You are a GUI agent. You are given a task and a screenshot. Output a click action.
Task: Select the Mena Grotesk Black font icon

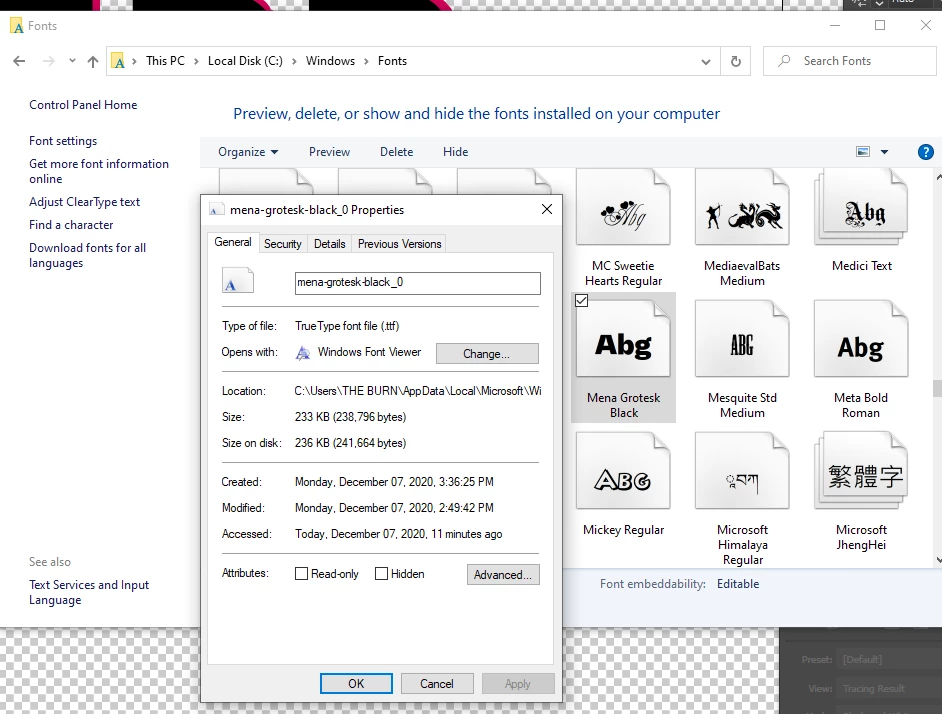(x=623, y=340)
